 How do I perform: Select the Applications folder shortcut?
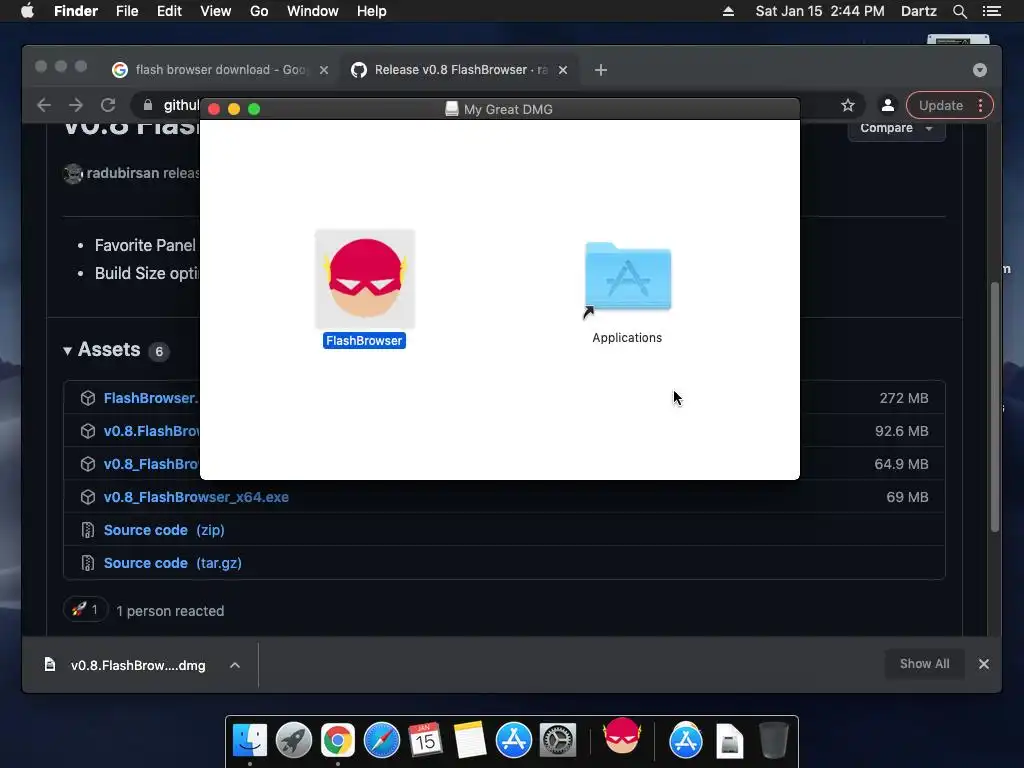coord(628,280)
